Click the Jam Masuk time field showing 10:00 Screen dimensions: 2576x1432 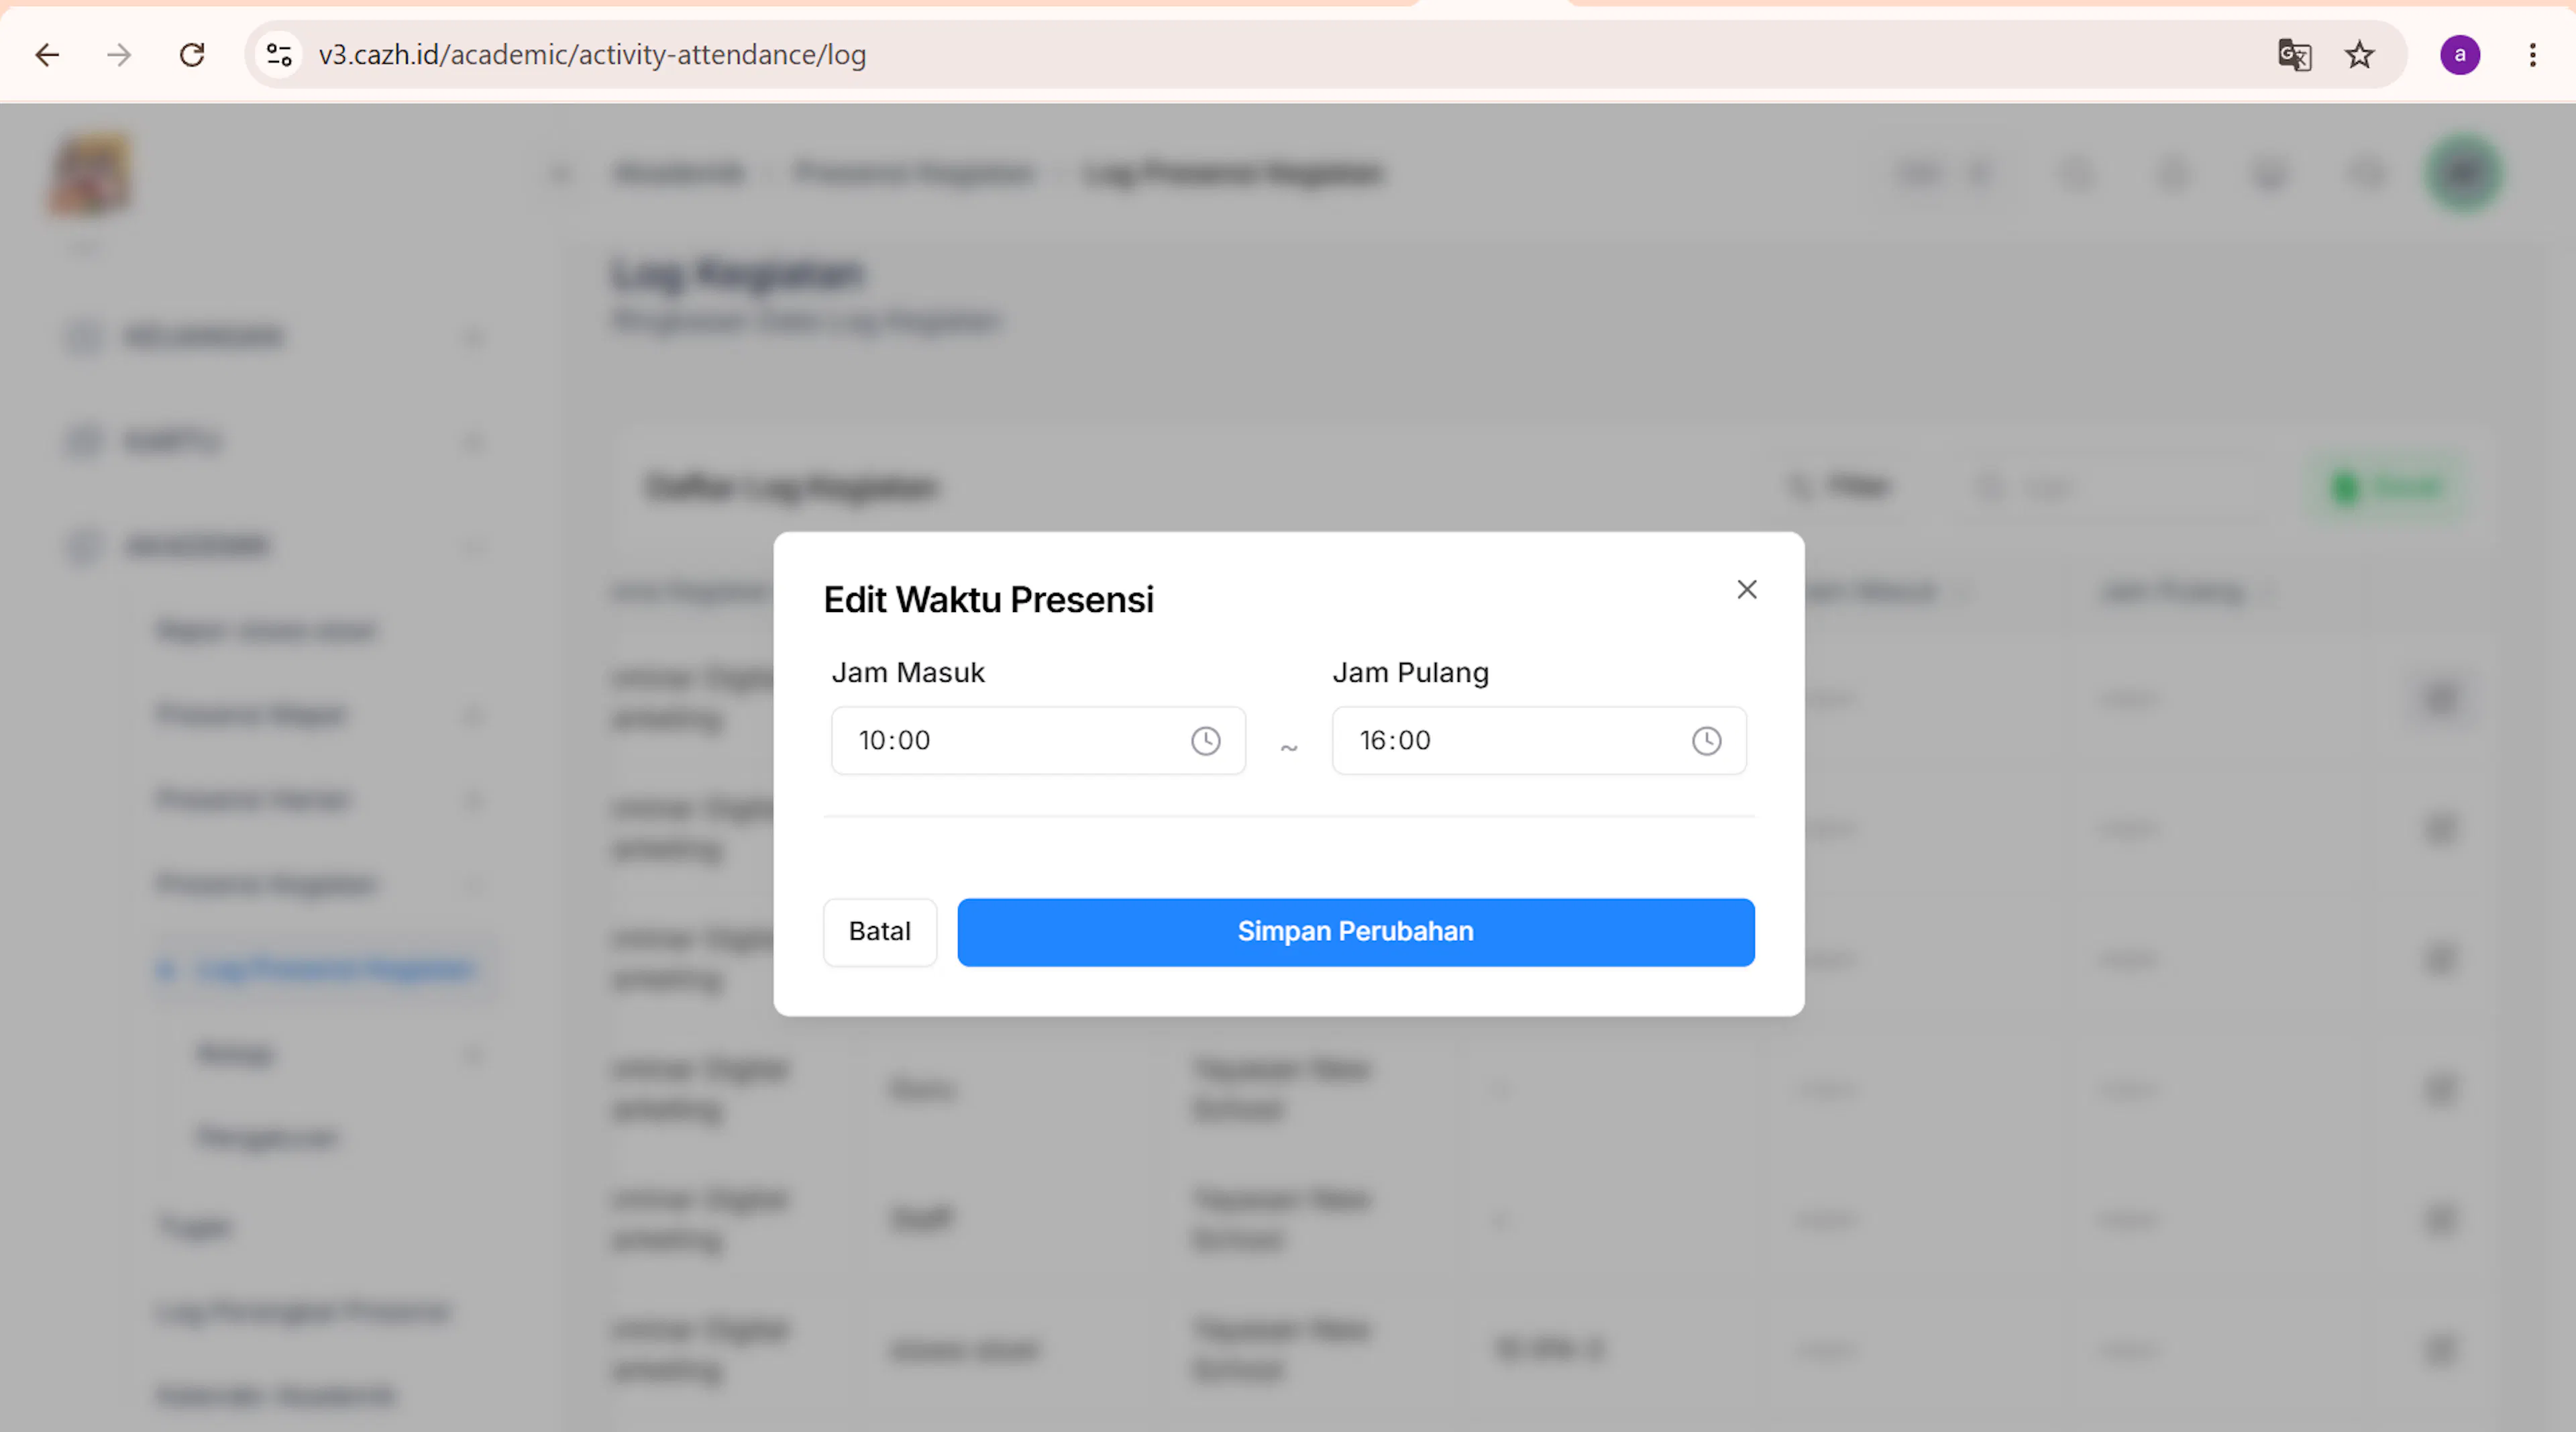(1038, 741)
